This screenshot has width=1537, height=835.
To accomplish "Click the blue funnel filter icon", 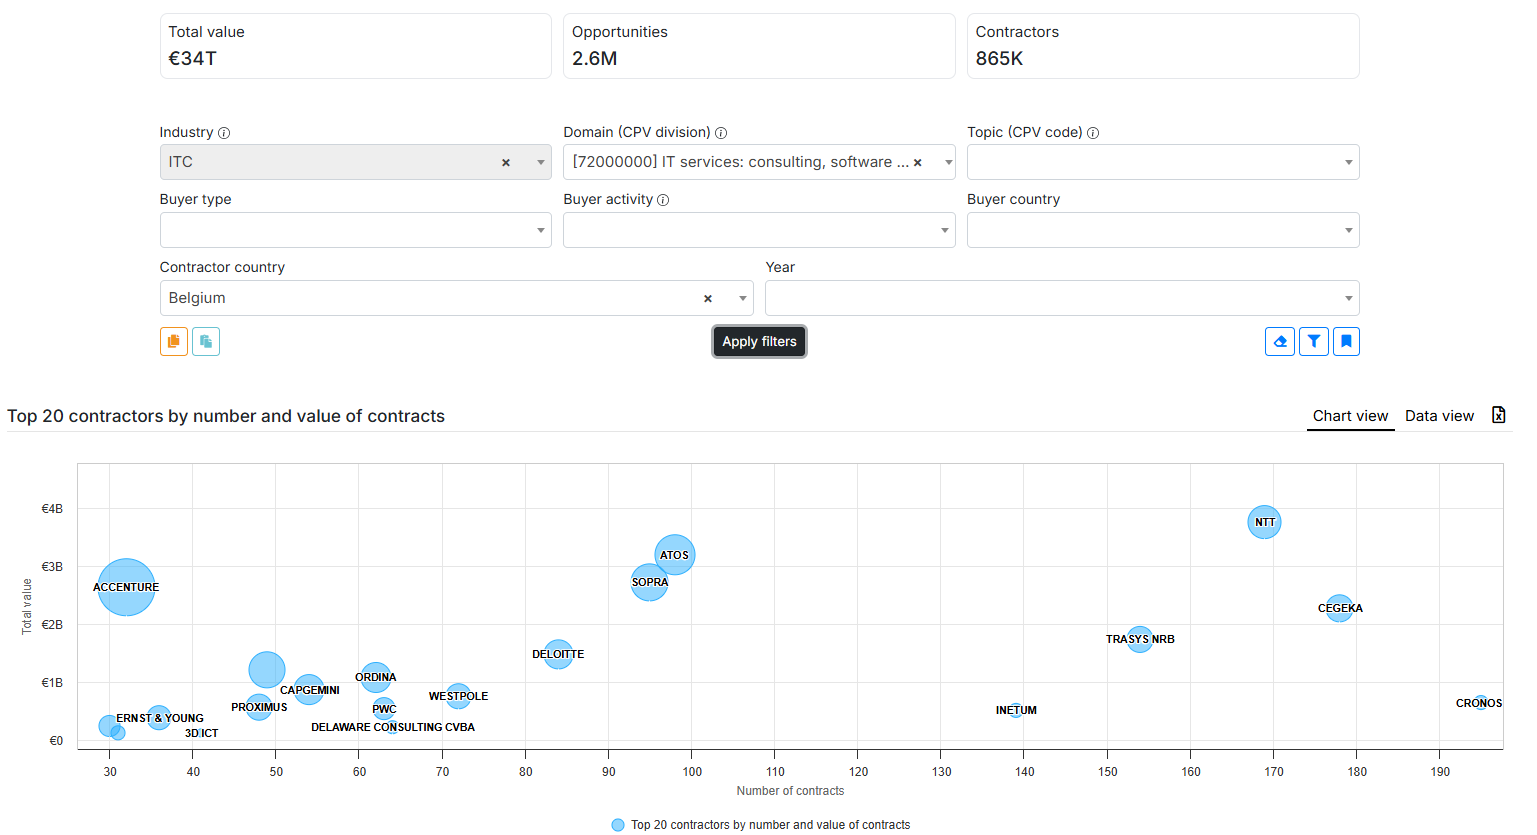I will pyautogui.click(x=1314, y=342).
